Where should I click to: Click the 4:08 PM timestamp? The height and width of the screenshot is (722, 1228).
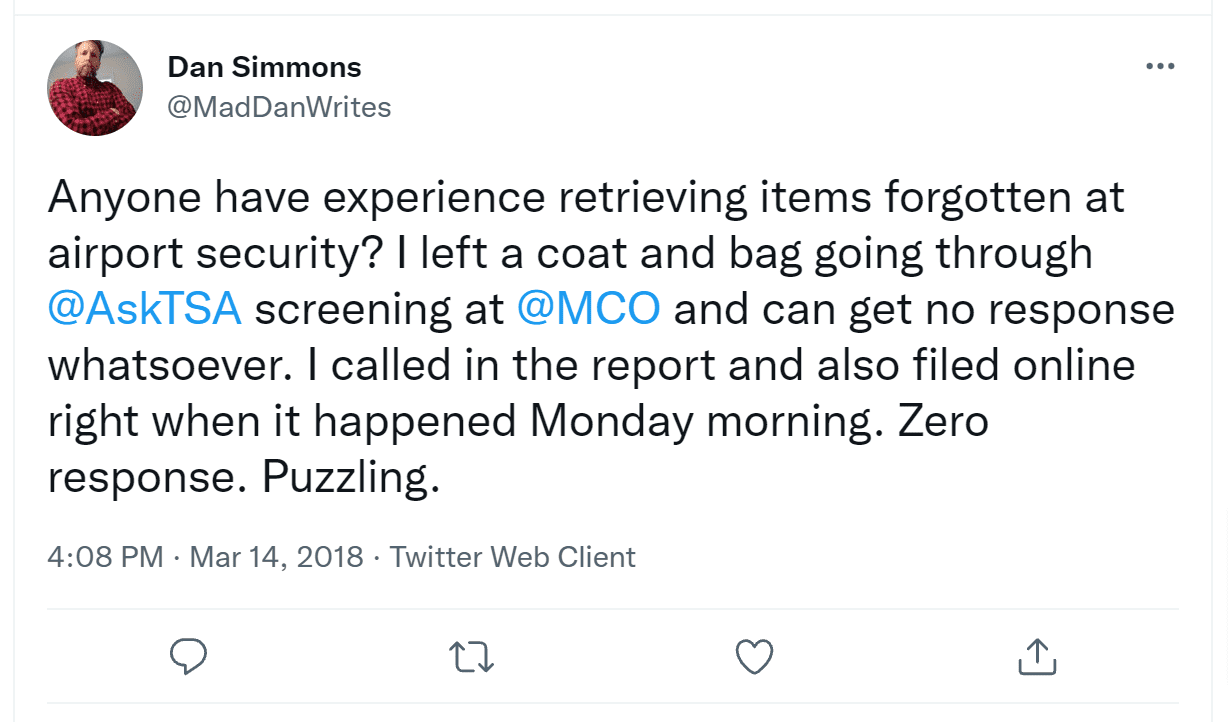(x=105, y=557)
